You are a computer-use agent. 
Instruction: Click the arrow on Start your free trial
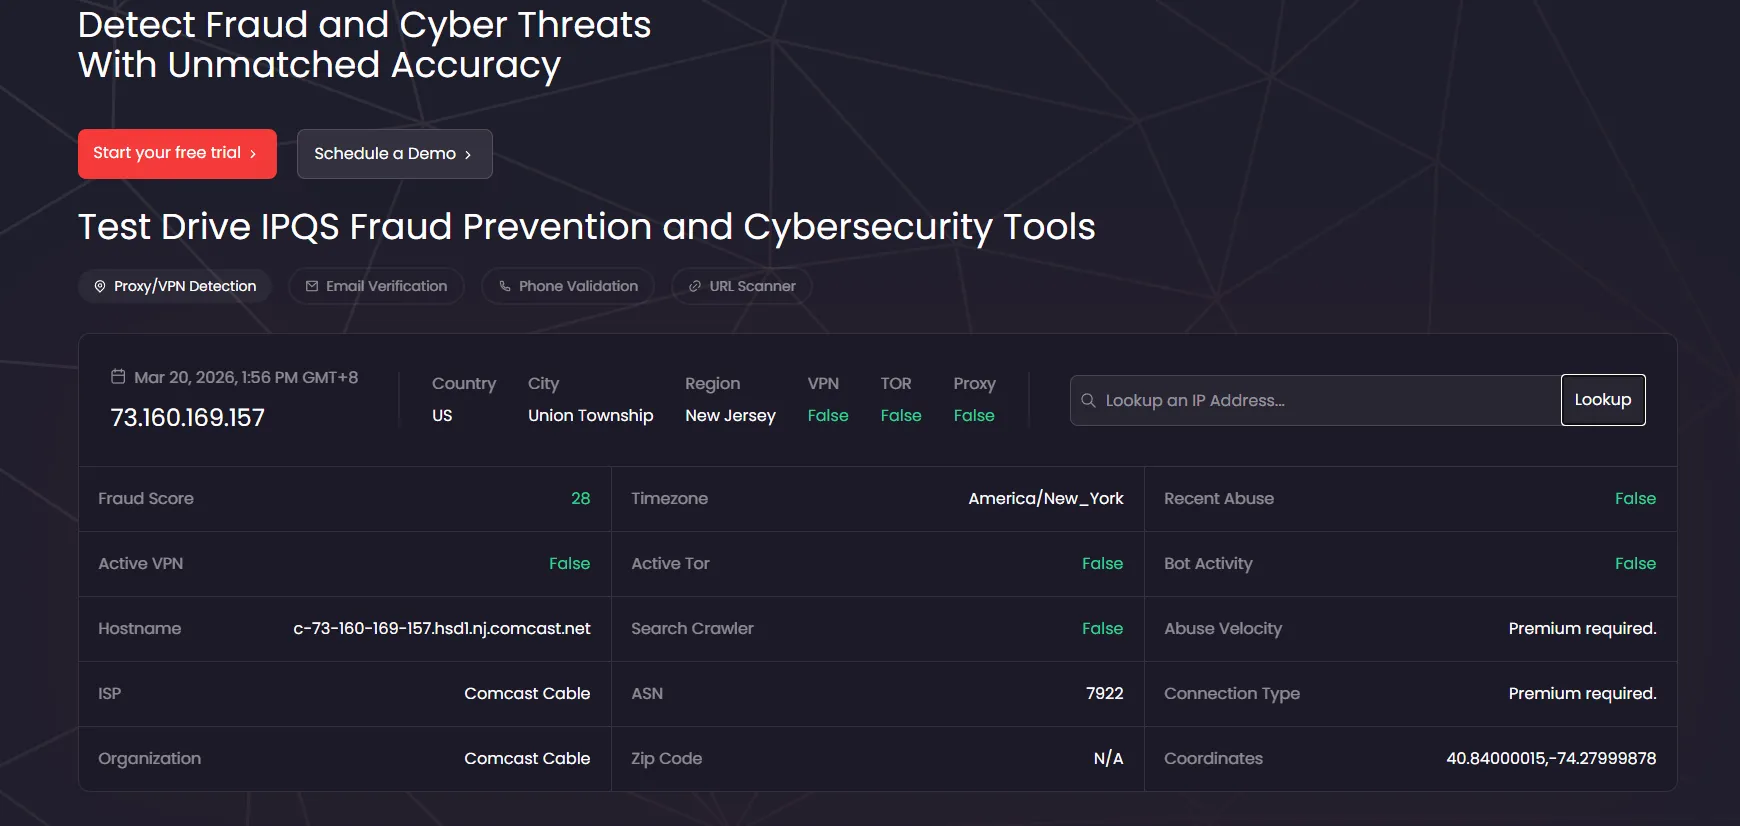click(x=254, y=154)
